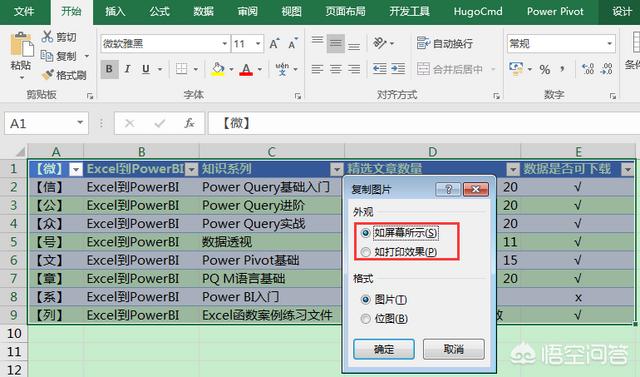Click the accounting number format icon
This screenshot has width=640, height=377.
516,69
